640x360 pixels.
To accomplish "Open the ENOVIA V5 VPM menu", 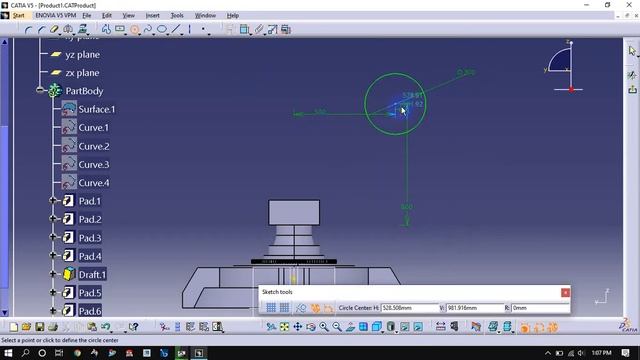I will click(56, 16).
